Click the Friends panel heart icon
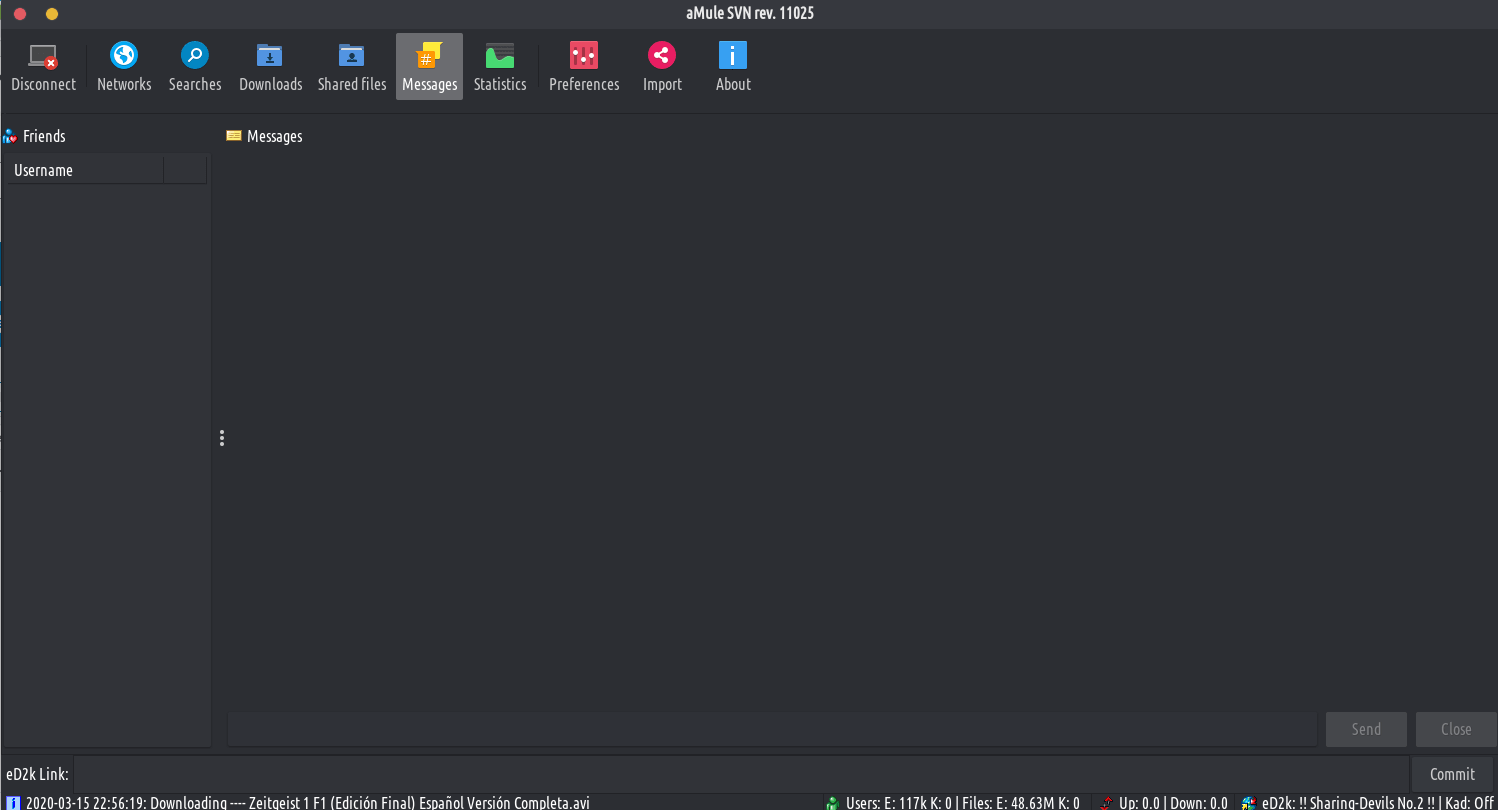Screen dimensions: 1498x810 click(10, 136)
